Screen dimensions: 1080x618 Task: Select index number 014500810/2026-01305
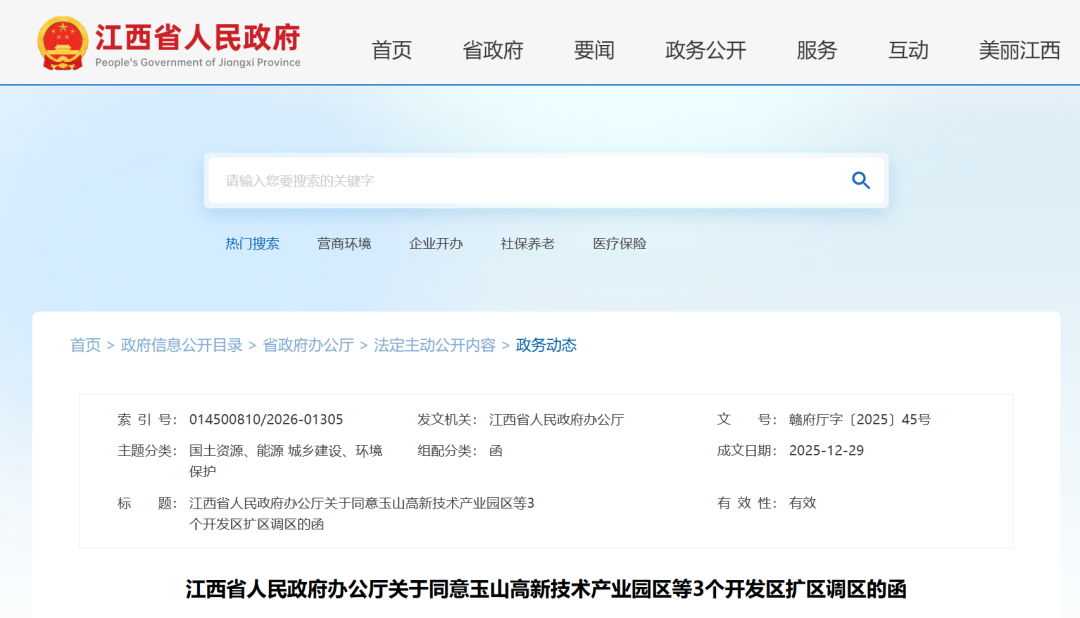266,420
